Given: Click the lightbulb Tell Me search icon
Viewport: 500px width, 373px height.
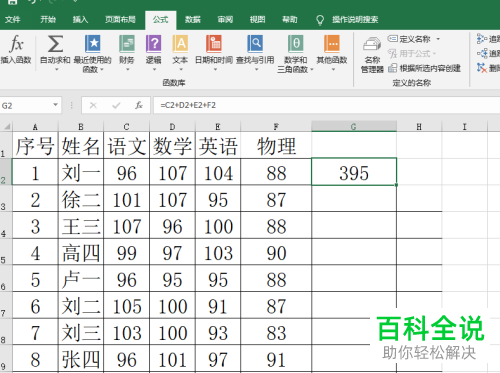Looking at the screenshot, I should (320, 20).
